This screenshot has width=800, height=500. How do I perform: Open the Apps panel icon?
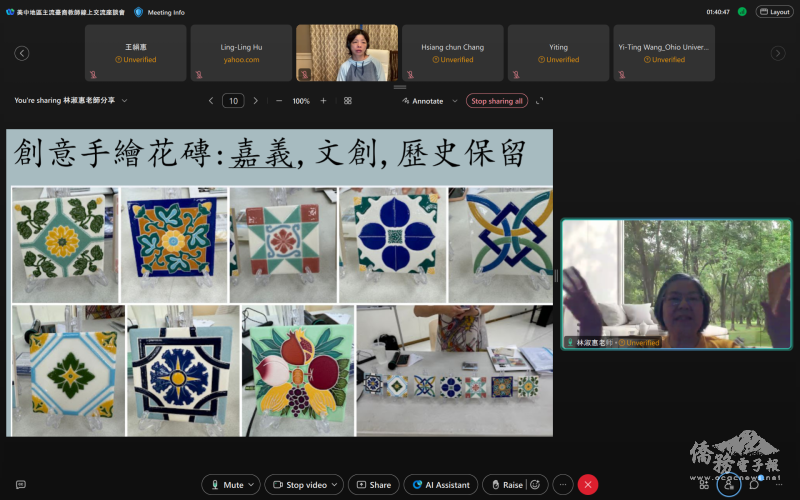704,485
